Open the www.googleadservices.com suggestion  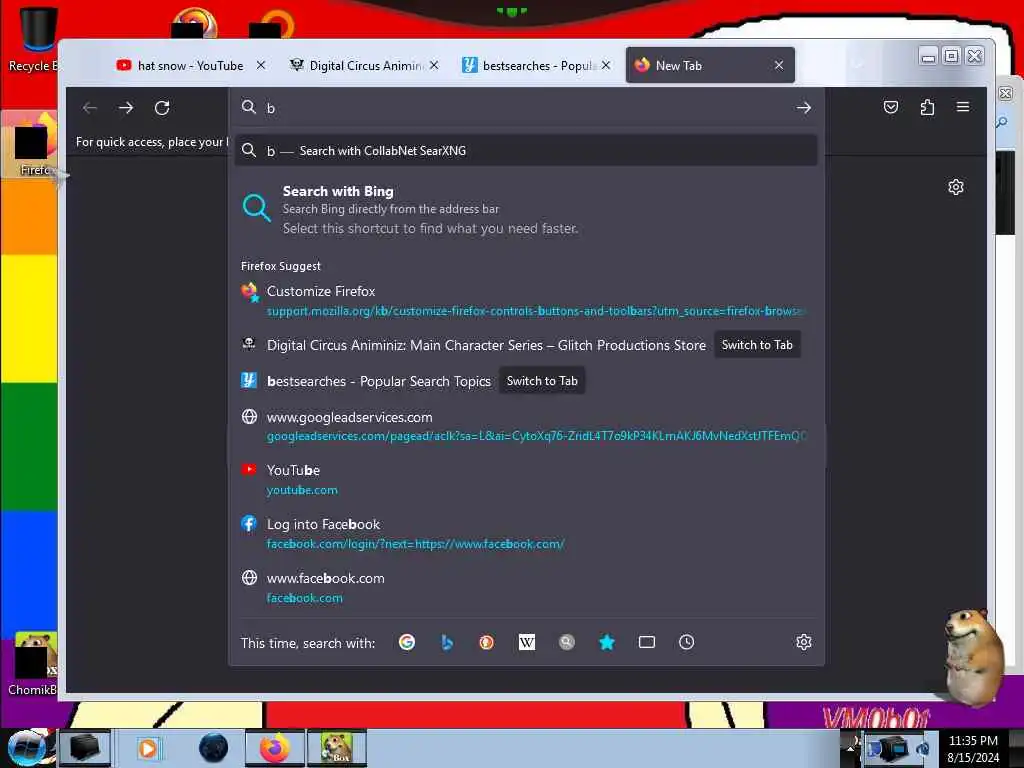pos(526,426)
